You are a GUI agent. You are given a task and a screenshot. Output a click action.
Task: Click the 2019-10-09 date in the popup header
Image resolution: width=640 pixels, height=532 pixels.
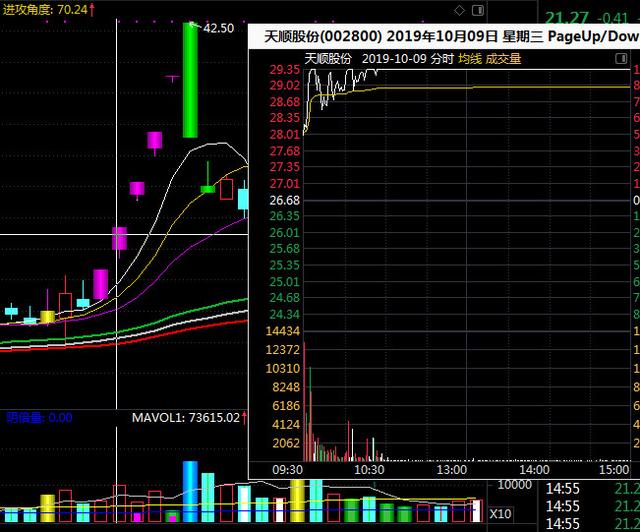(394, 59)
